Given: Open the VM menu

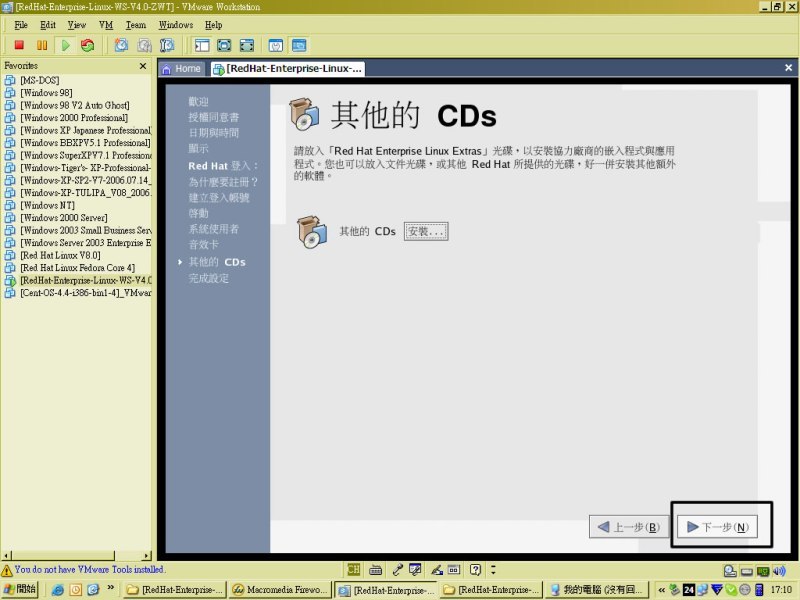Looking at the screenshot, I should 106,24.
